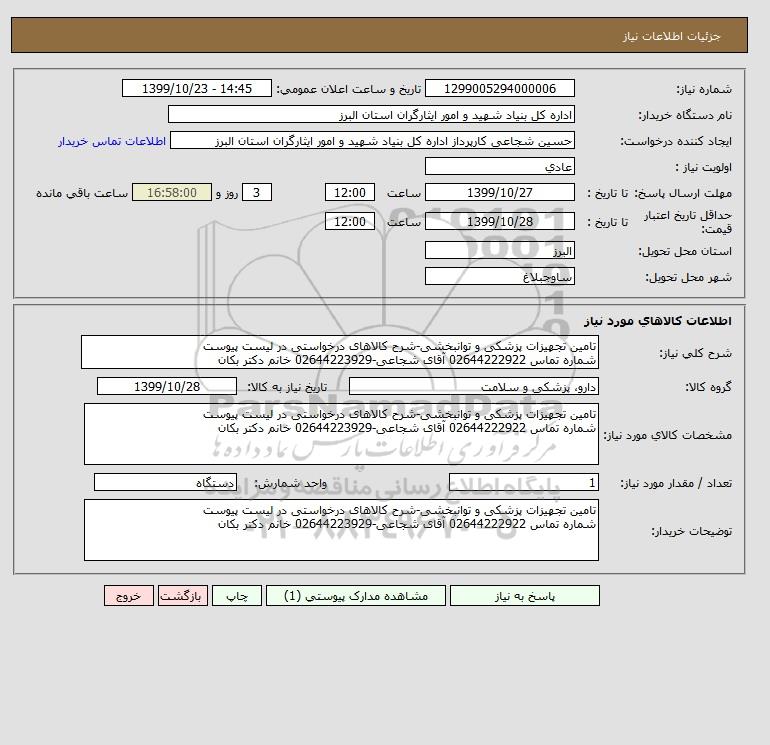Click price validity date 1399/10/28 field
This screenshot has height=745, width=770.
pos(499,221)
